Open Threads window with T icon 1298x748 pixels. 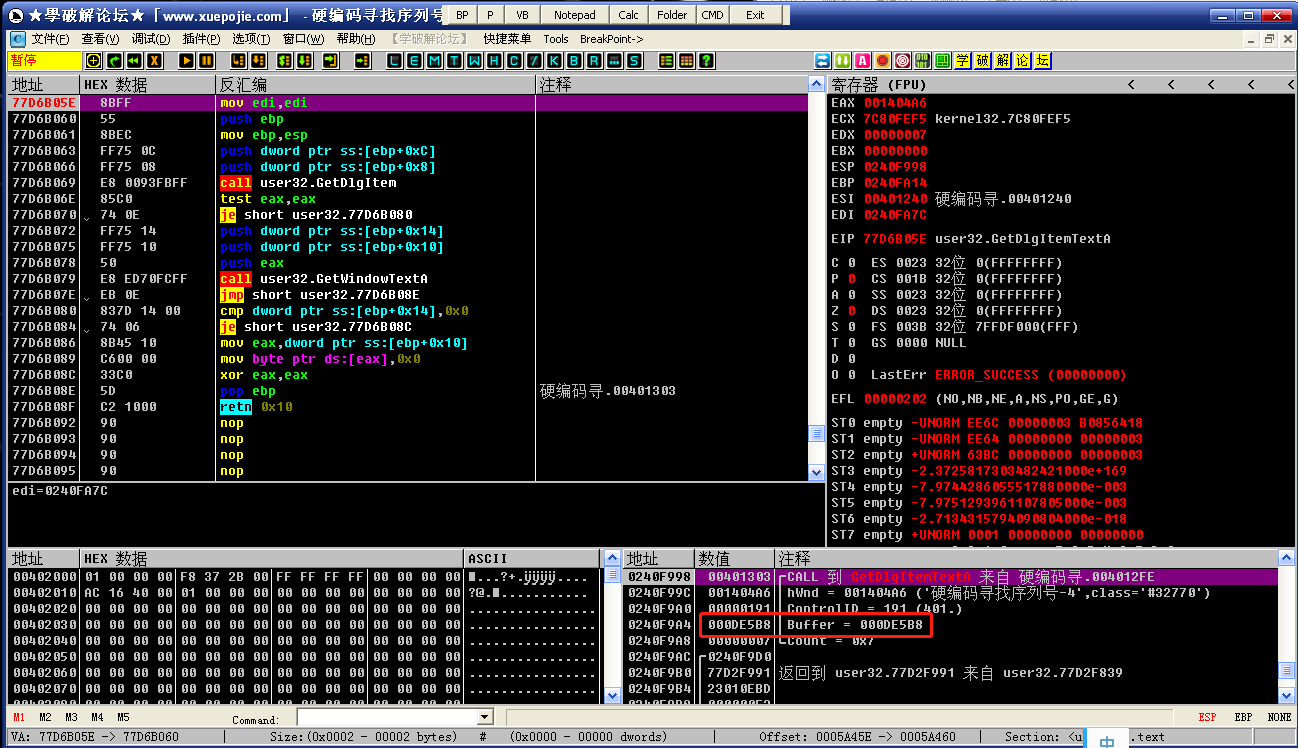coord(455,61)
